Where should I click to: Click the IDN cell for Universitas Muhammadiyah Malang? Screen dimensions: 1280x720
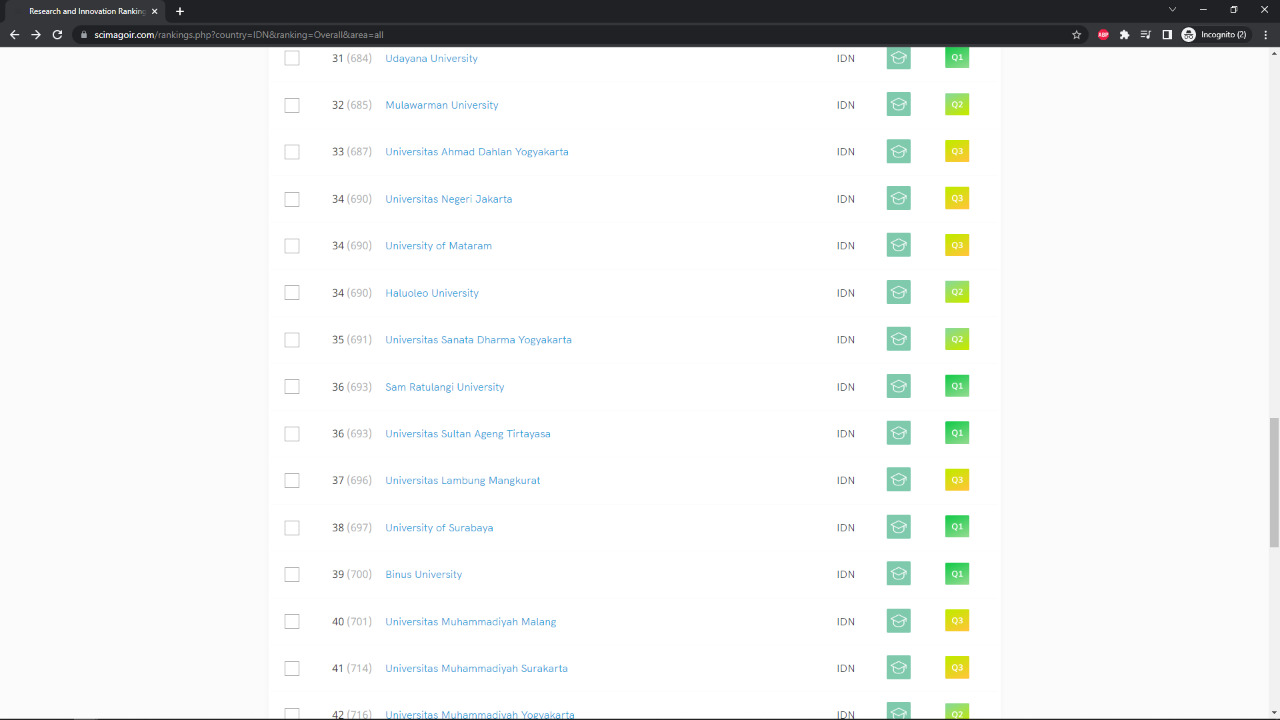[x=846, y=622]
